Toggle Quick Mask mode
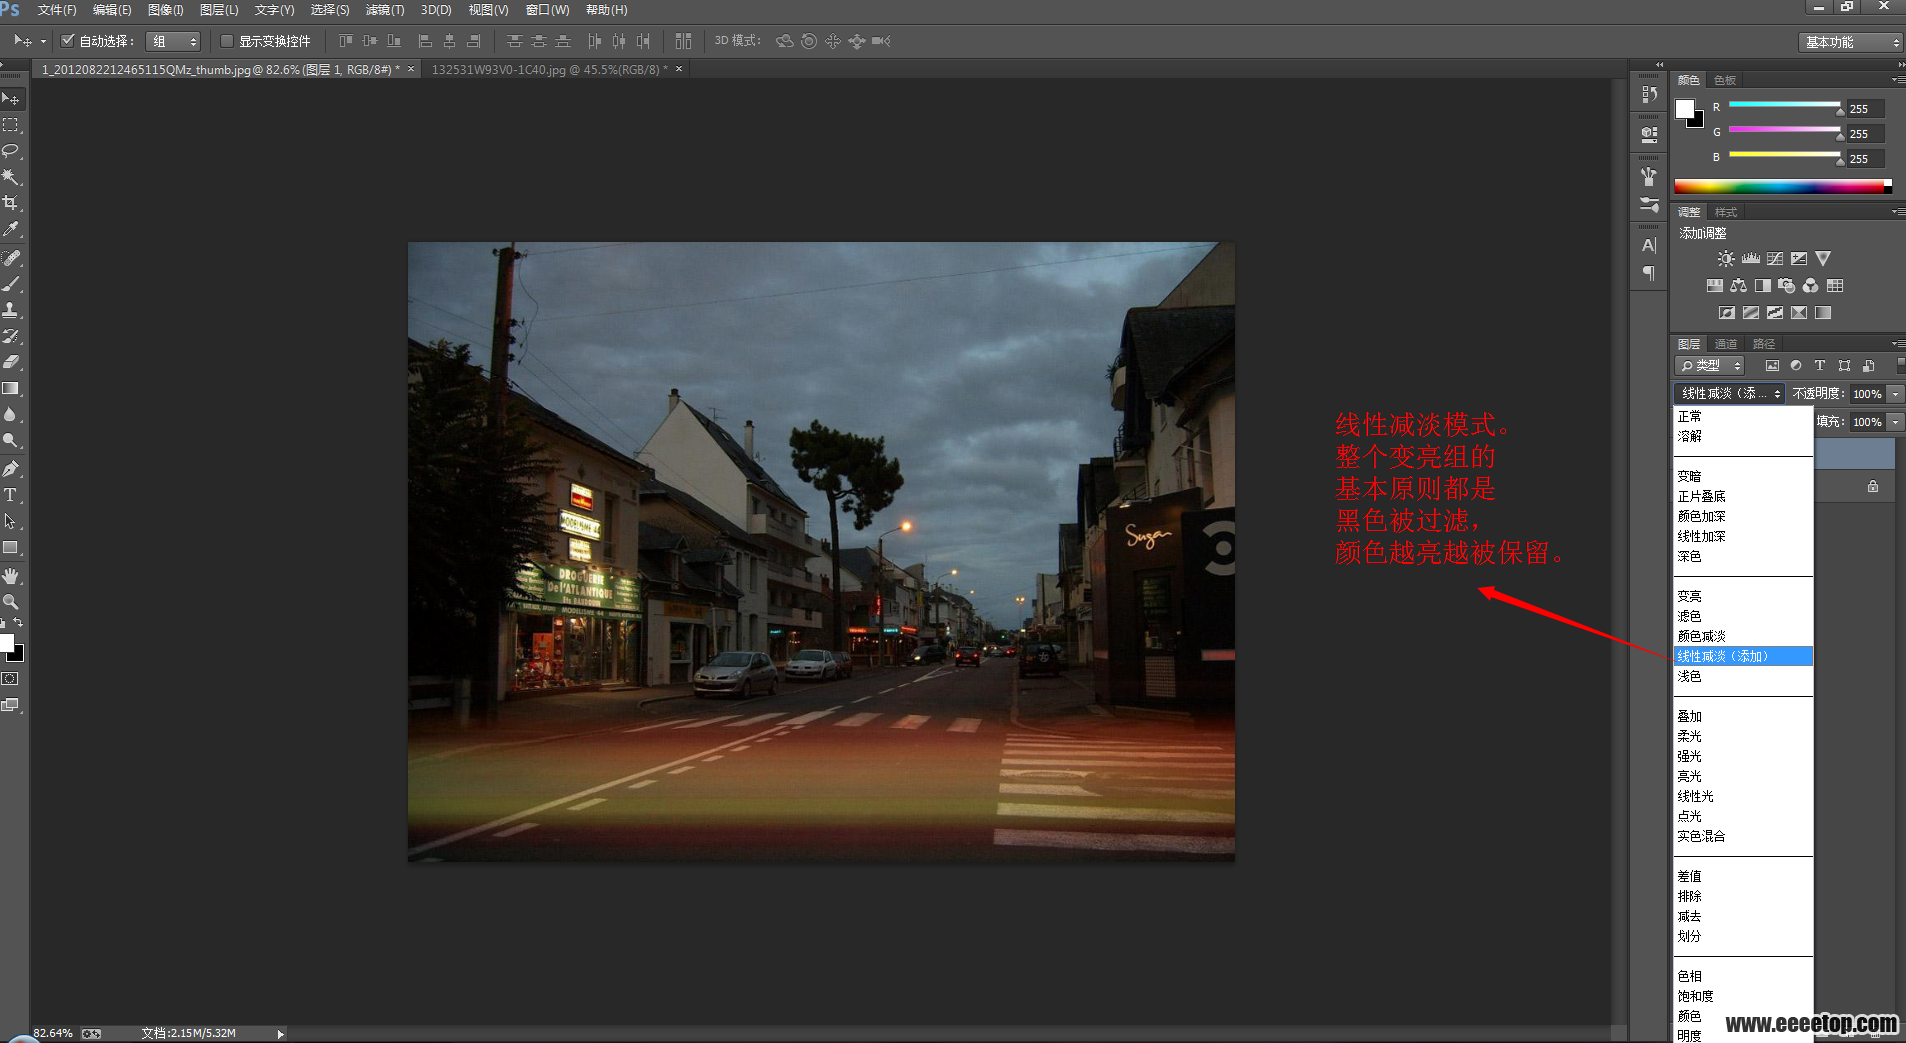The image size is (1906, 1043). pyautogui.click(x=10, y=679)
